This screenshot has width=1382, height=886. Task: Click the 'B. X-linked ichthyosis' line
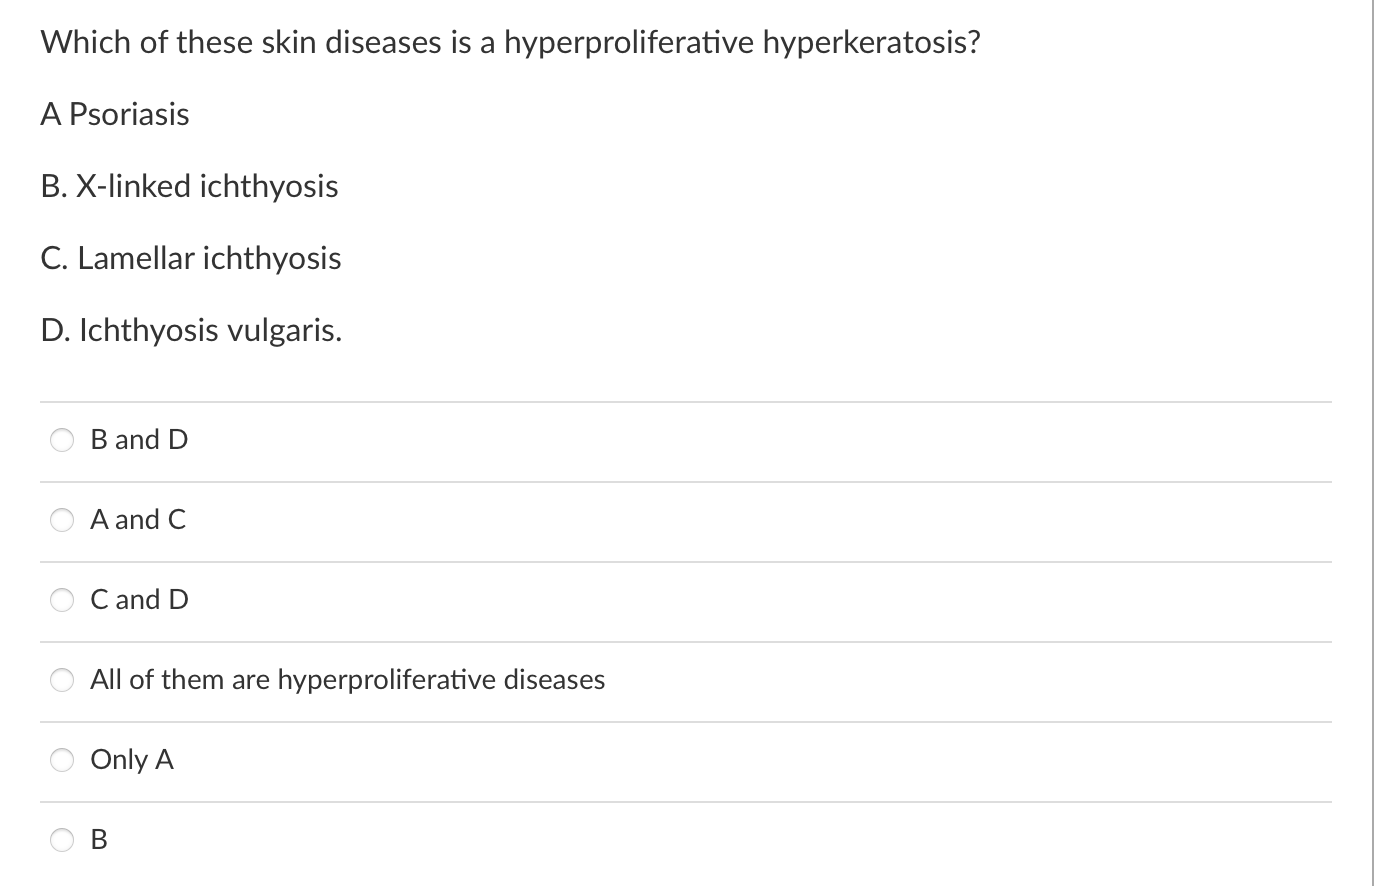click(x=190, y=186)
